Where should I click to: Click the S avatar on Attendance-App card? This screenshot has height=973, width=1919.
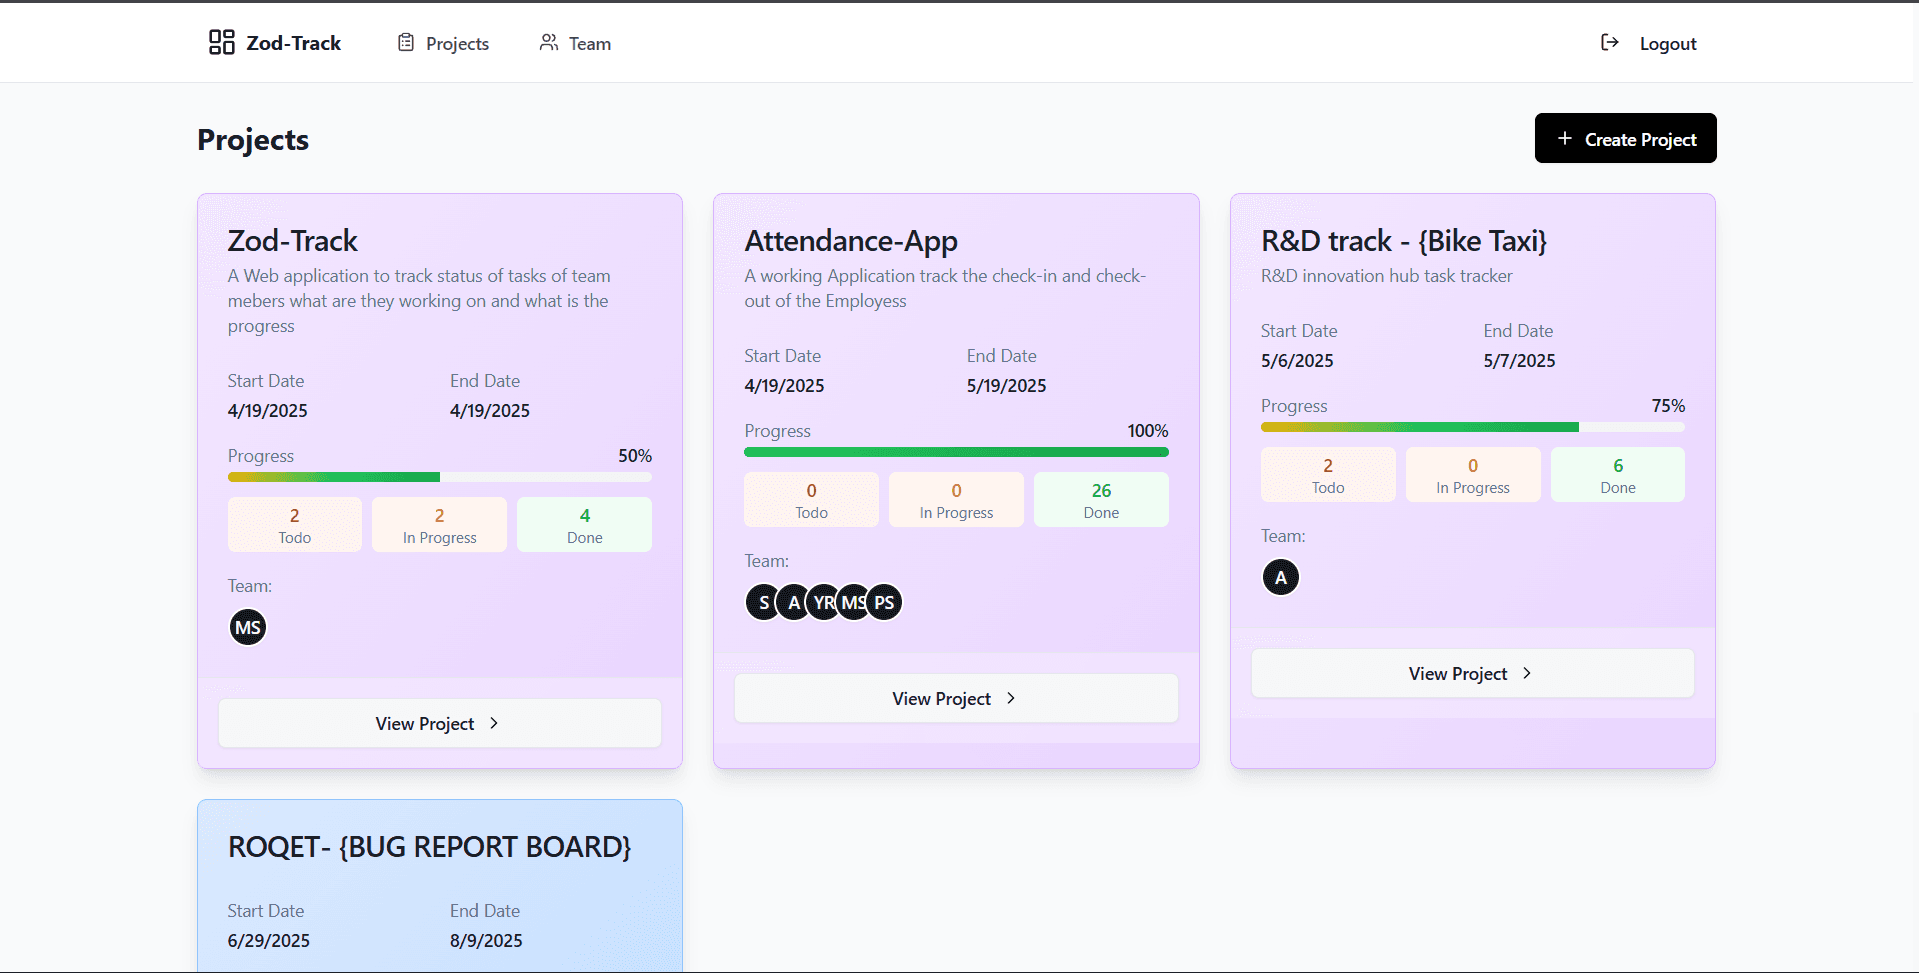(763, 603)
